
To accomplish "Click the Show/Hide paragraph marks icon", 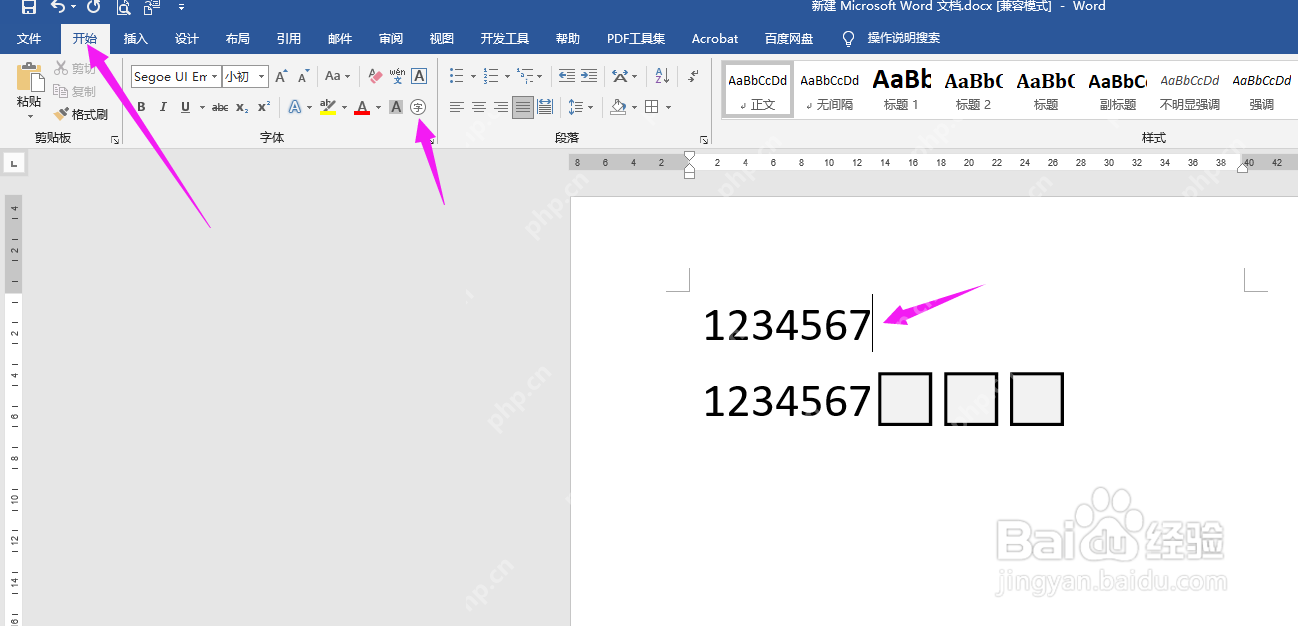I will coord(693,76).
